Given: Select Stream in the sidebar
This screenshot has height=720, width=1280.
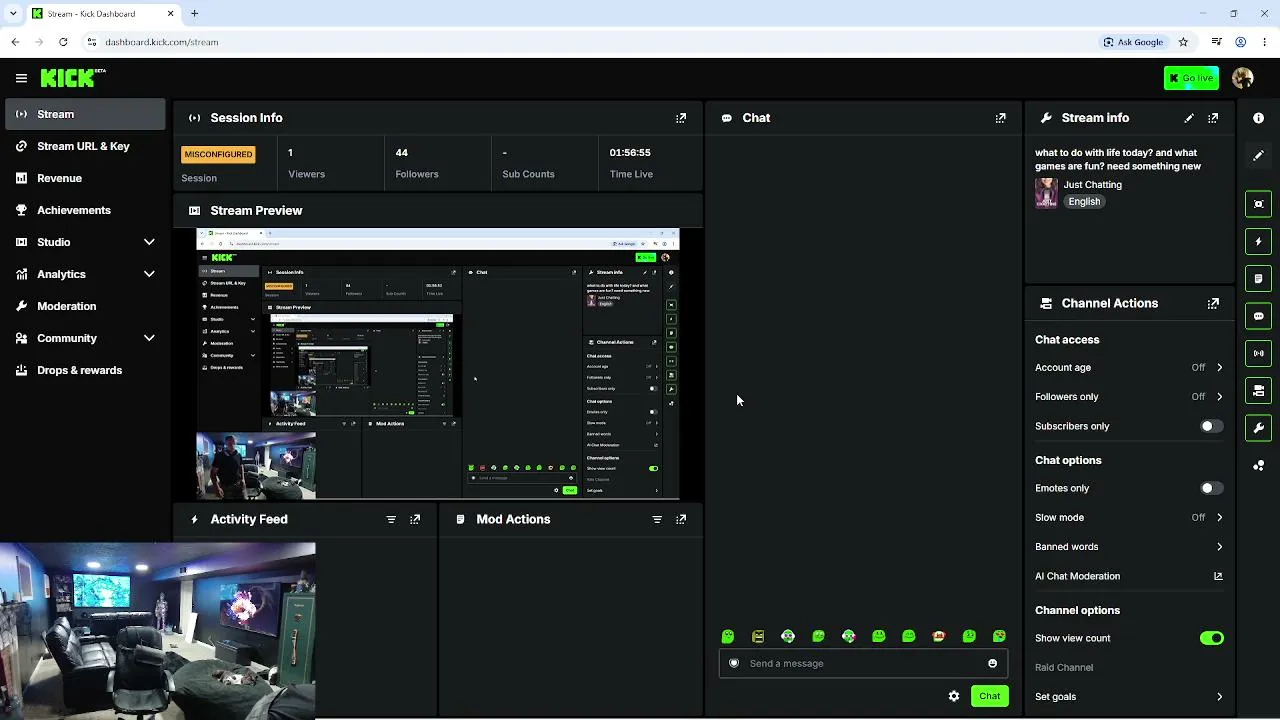Looking at the screenshot, I should (85, 114).
